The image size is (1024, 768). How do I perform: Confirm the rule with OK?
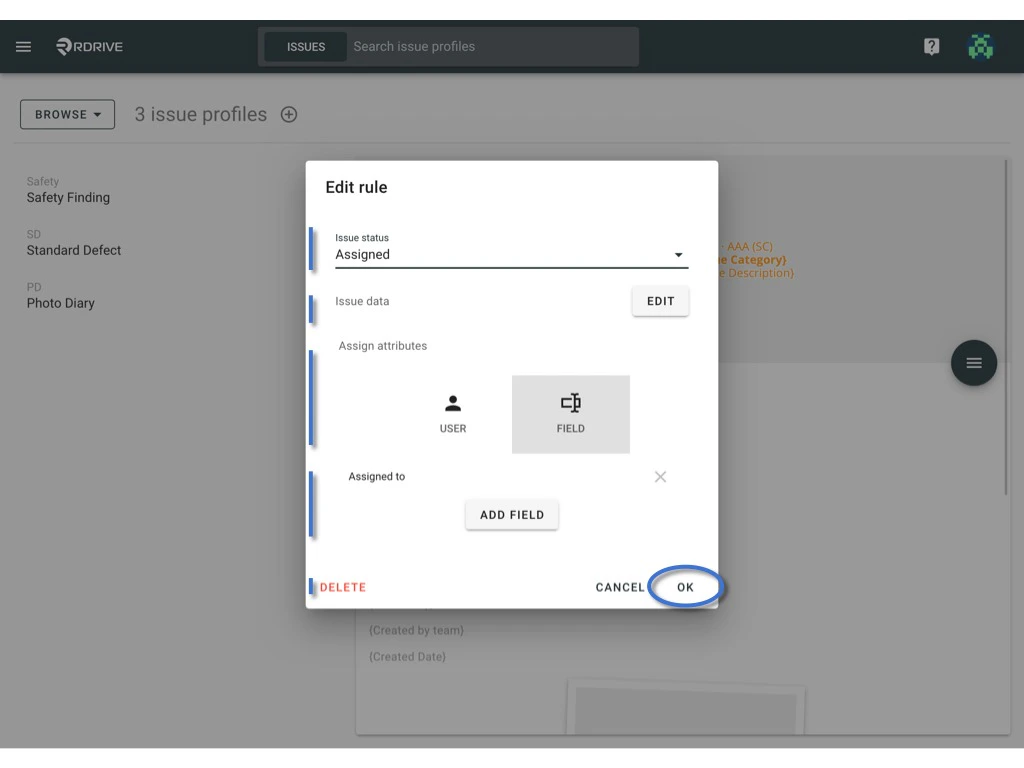[x=685, y=587]
